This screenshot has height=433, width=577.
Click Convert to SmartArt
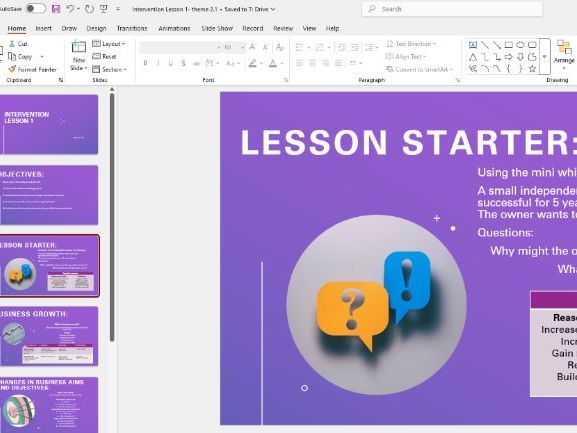419,69
